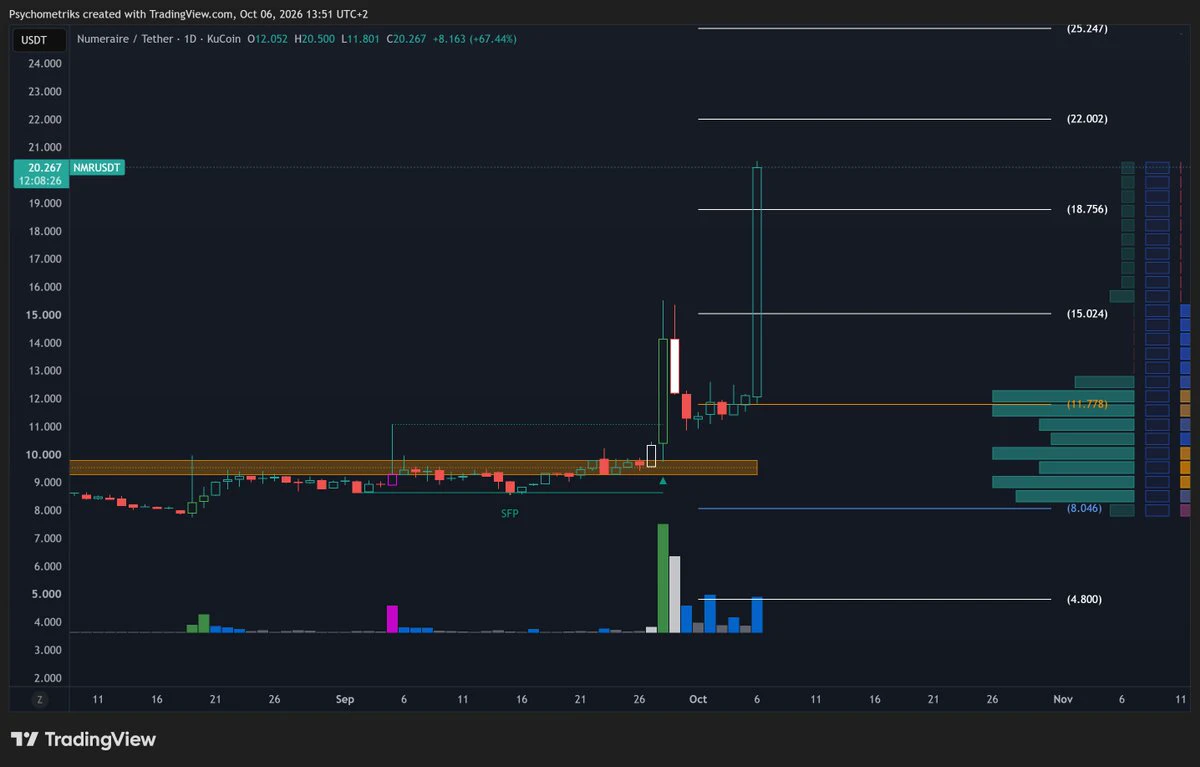Click the 12:08:26 candle countdown timer

[41, 181]
